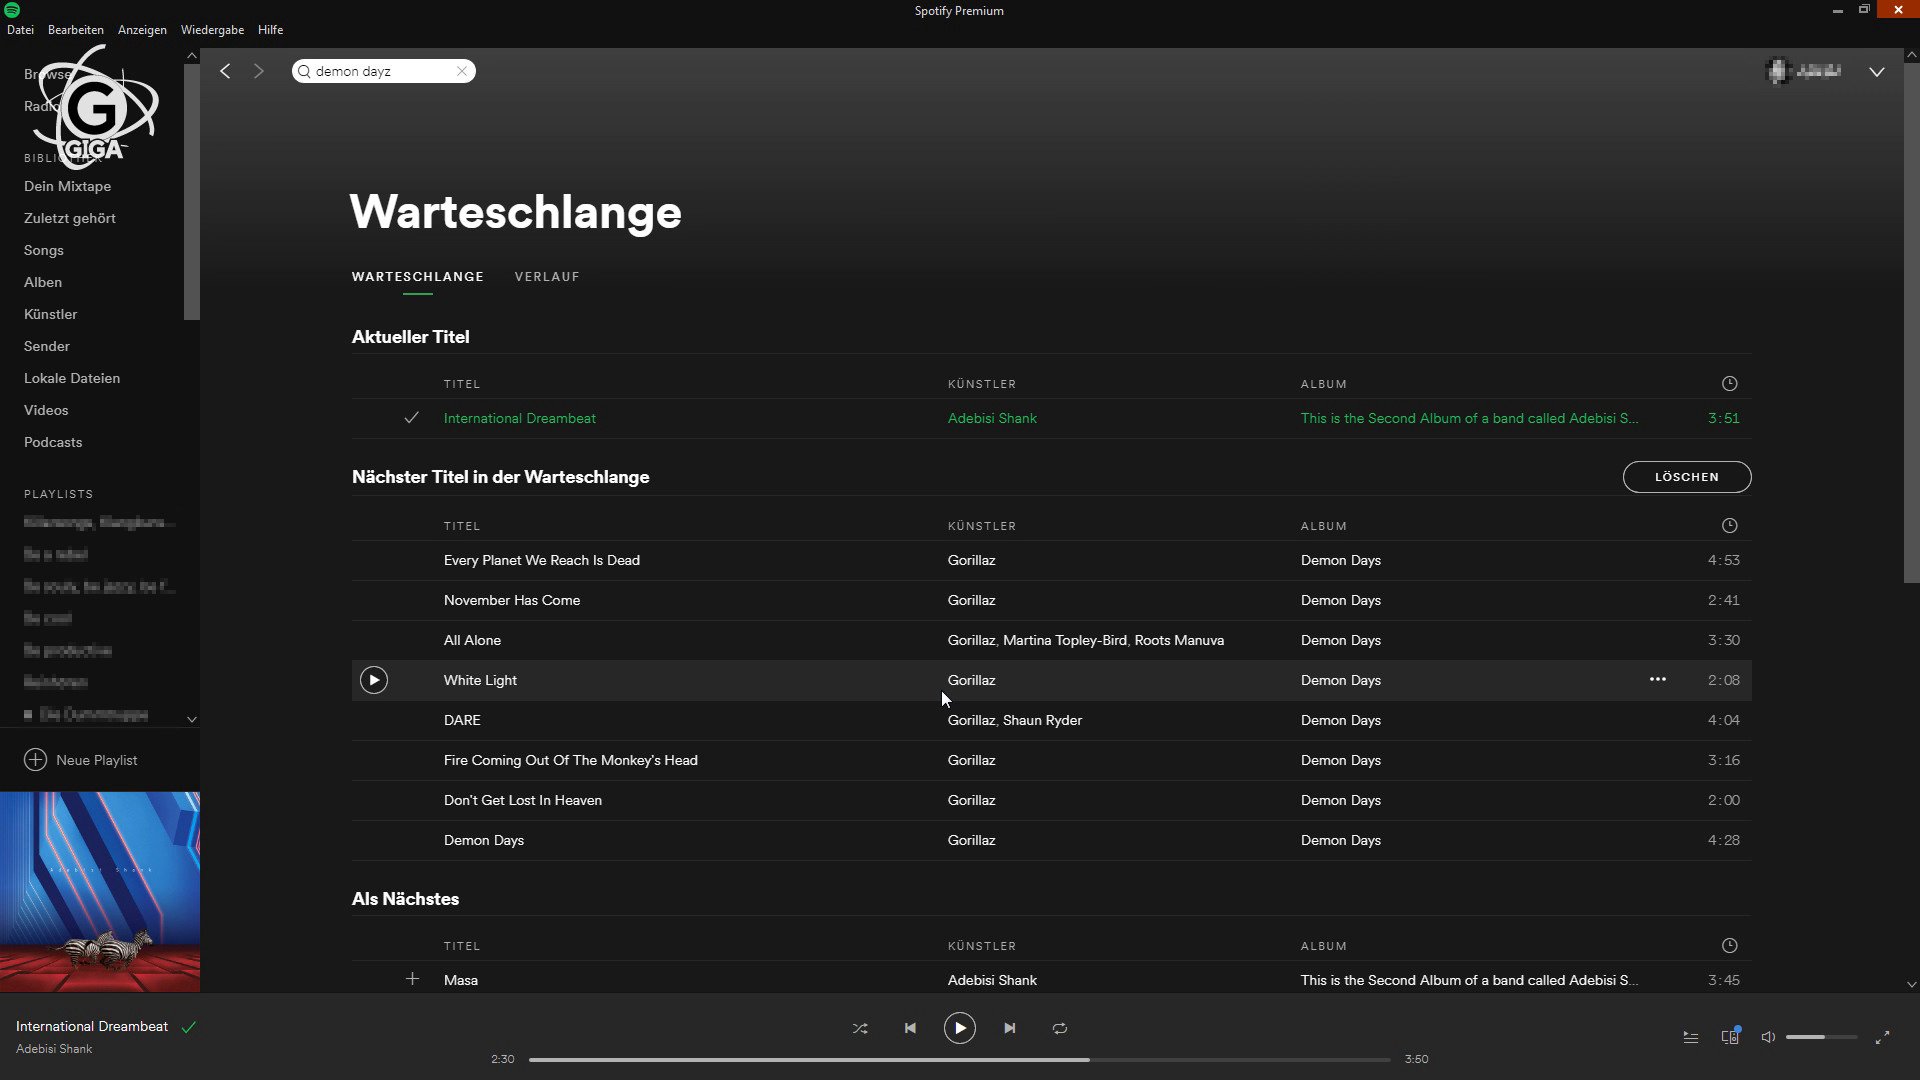Open Sender in the sidebar

[47, 346]
